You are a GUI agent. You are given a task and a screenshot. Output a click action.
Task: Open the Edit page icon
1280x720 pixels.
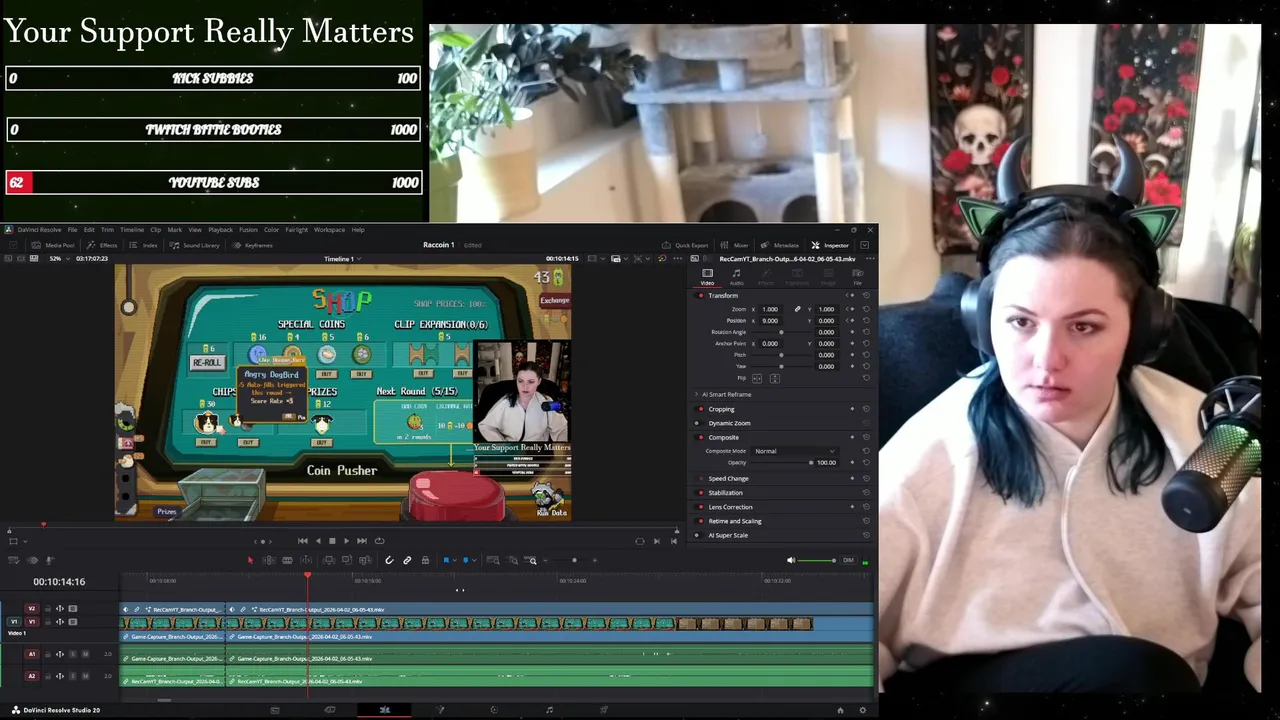(x=385, y=710)
